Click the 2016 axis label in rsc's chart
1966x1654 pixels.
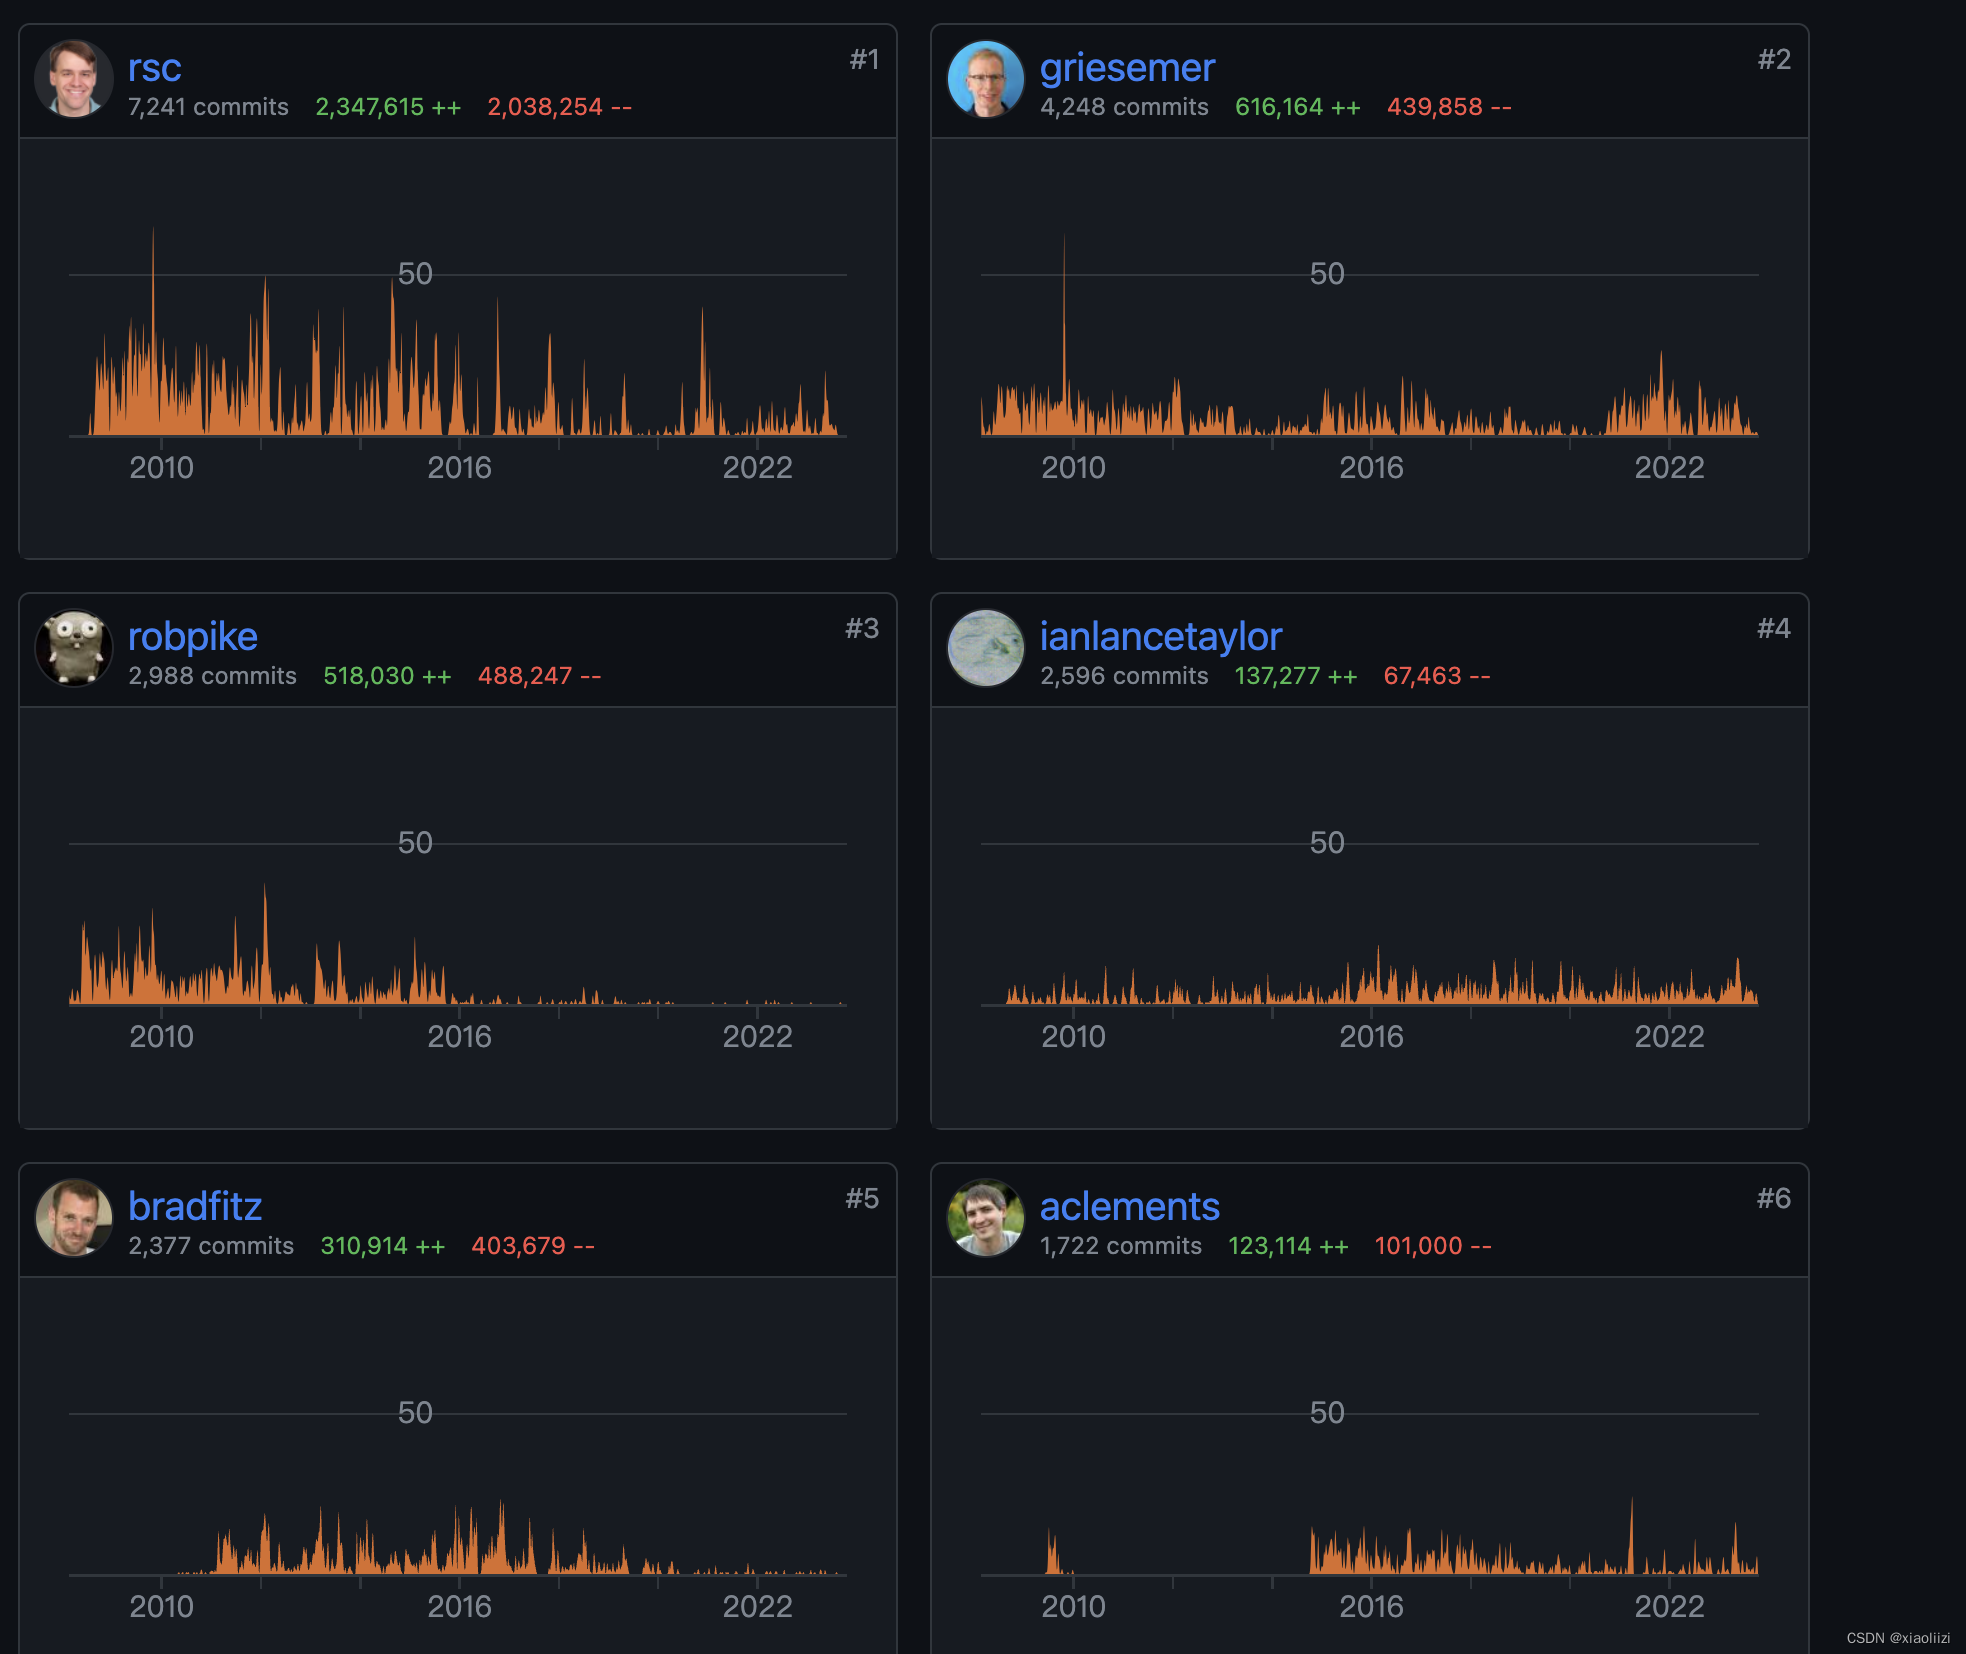(x=460, y=468)
